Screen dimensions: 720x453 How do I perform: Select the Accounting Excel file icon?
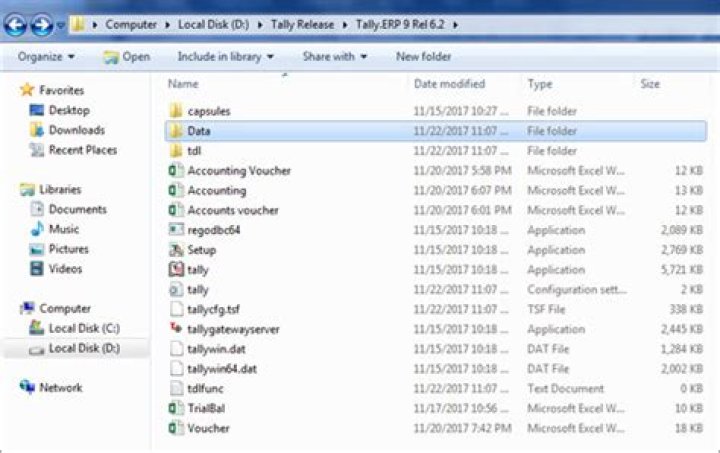tap(176, 190)
